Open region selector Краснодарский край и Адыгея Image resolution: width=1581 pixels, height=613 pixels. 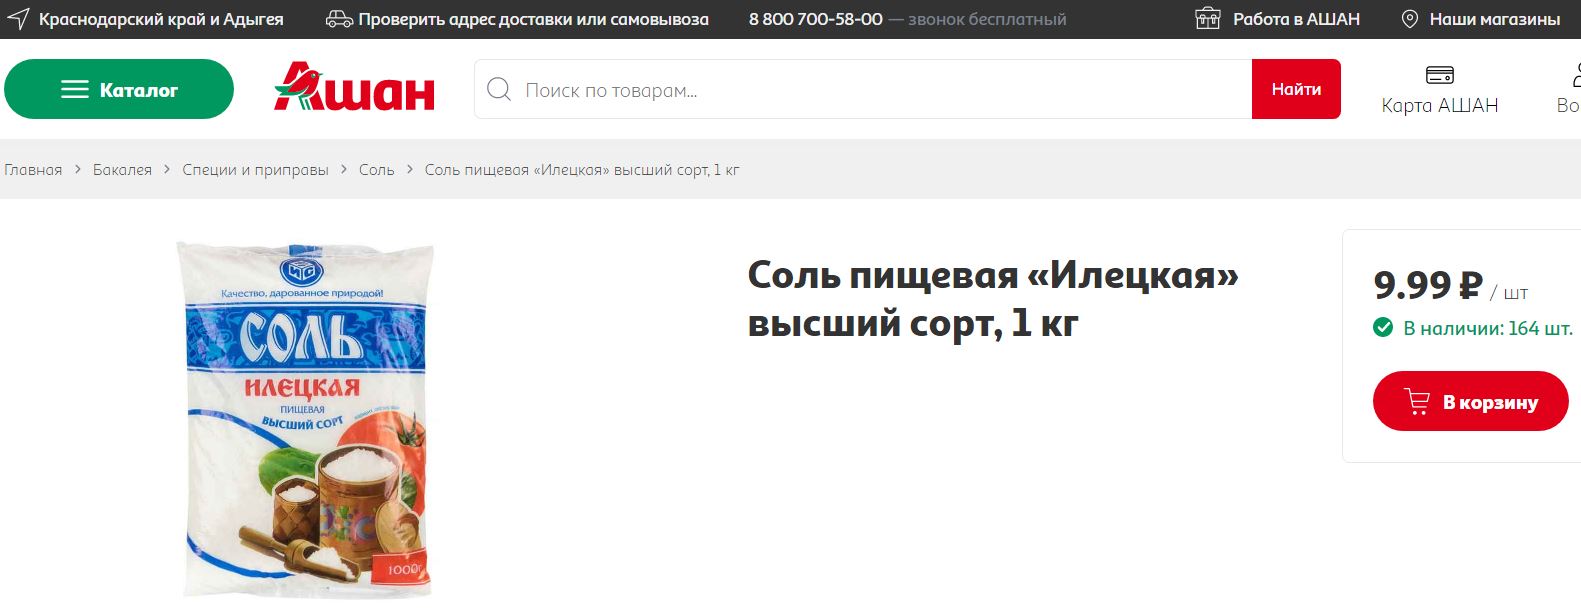pos(161,19)
